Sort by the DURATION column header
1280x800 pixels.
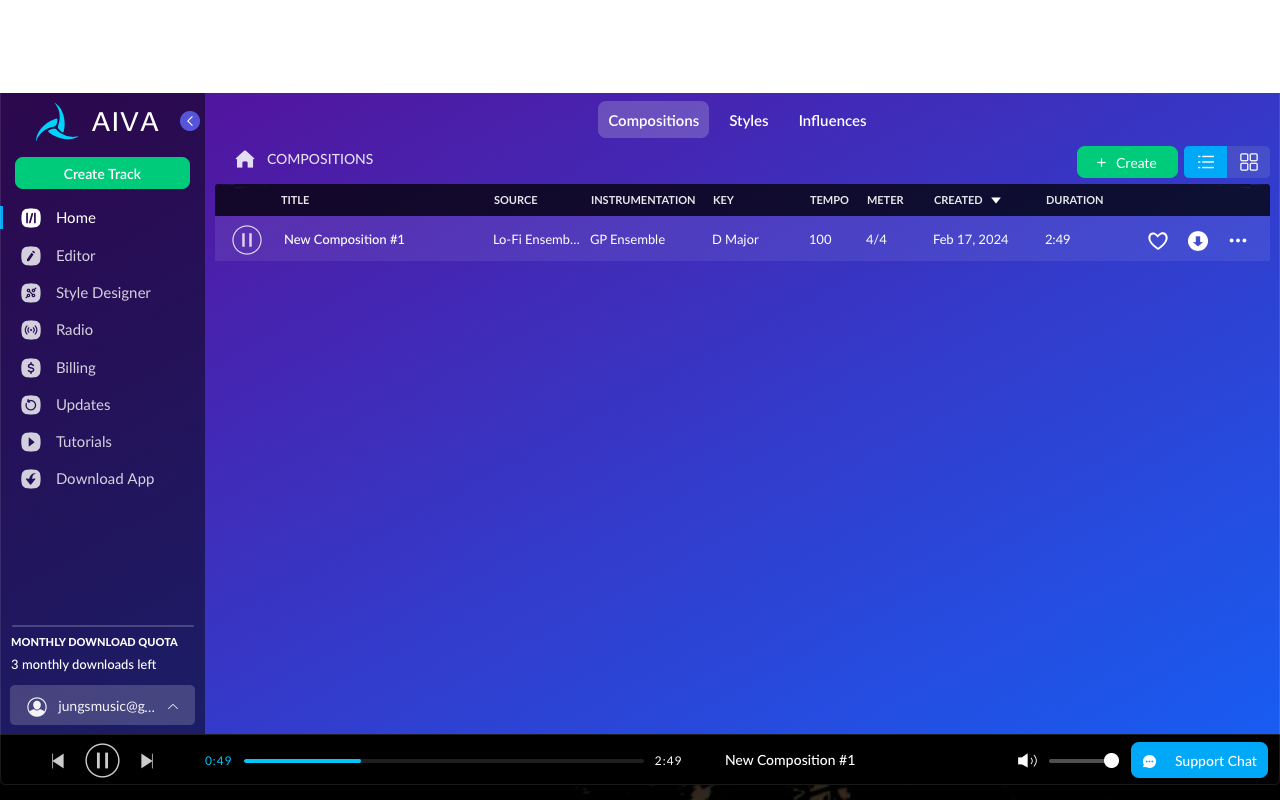(1075, 200)
